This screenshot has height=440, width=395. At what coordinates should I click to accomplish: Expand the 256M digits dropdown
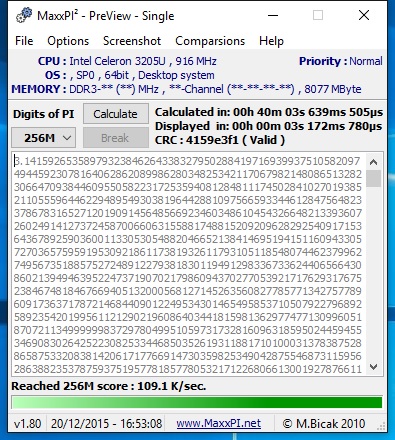pyautogui.click(x=44, y=137)
